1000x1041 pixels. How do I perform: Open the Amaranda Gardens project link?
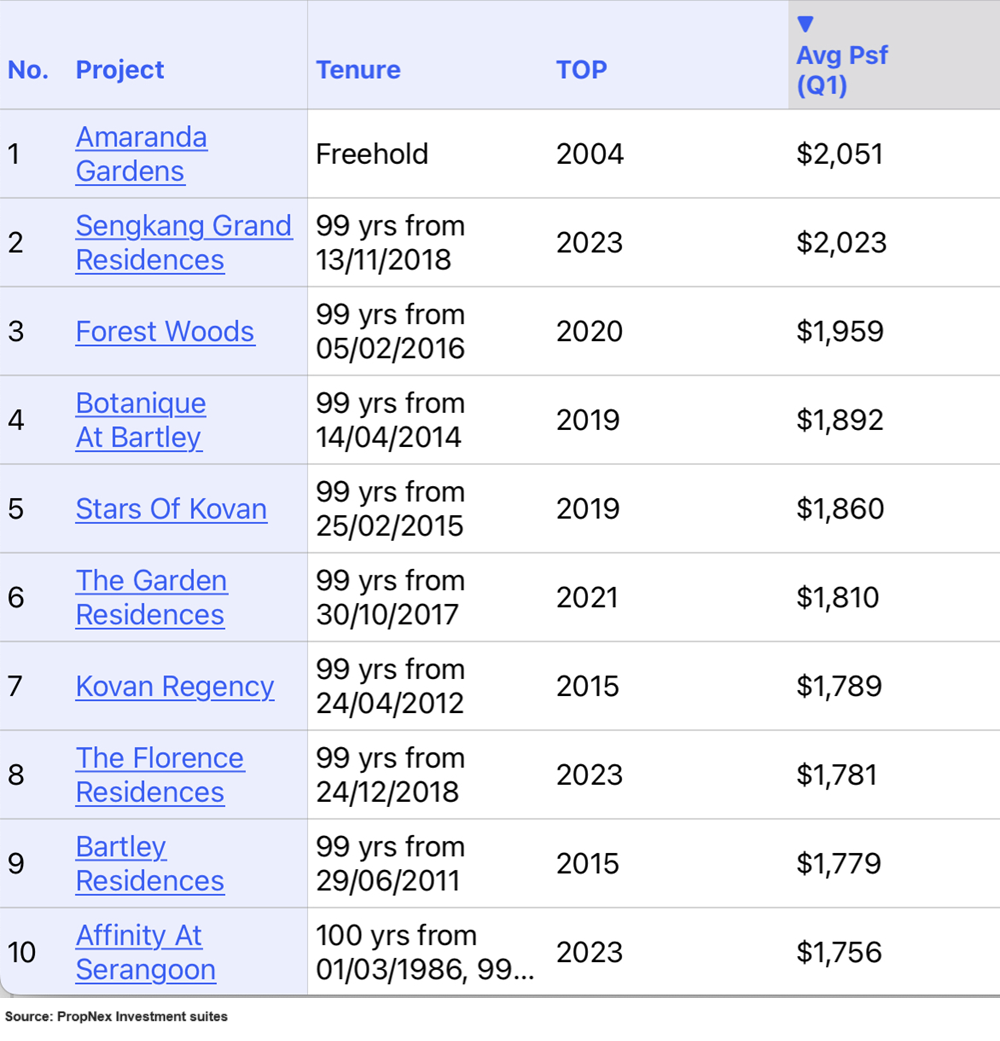pyautogui.click(x=141, y=154)
